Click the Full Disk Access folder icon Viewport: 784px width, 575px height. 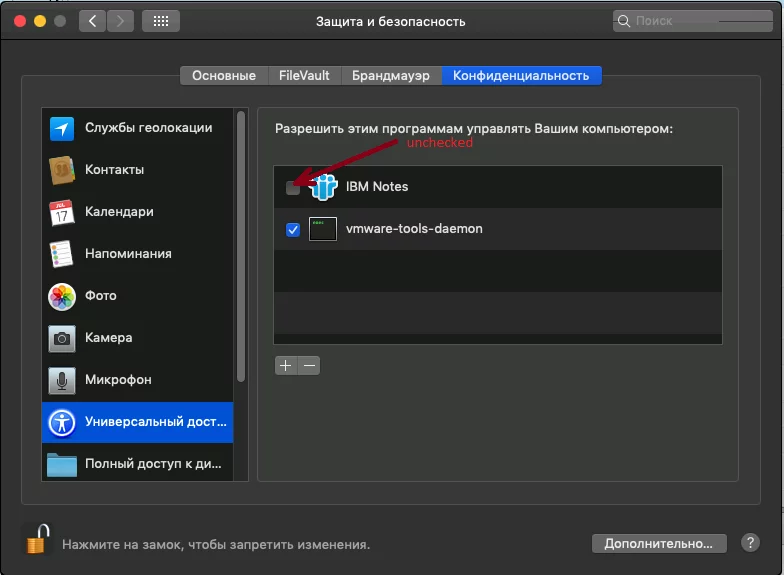[62, 464]
